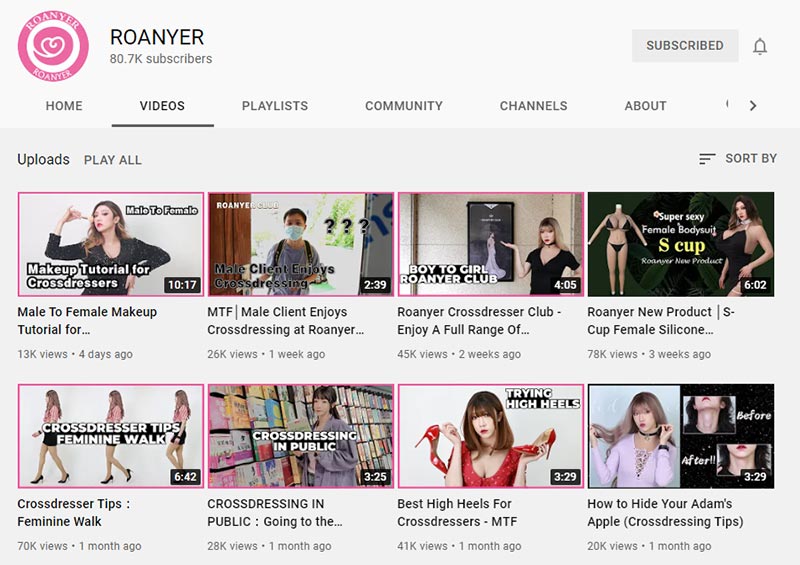Click the notification bell icon

[x=760, y=46]
